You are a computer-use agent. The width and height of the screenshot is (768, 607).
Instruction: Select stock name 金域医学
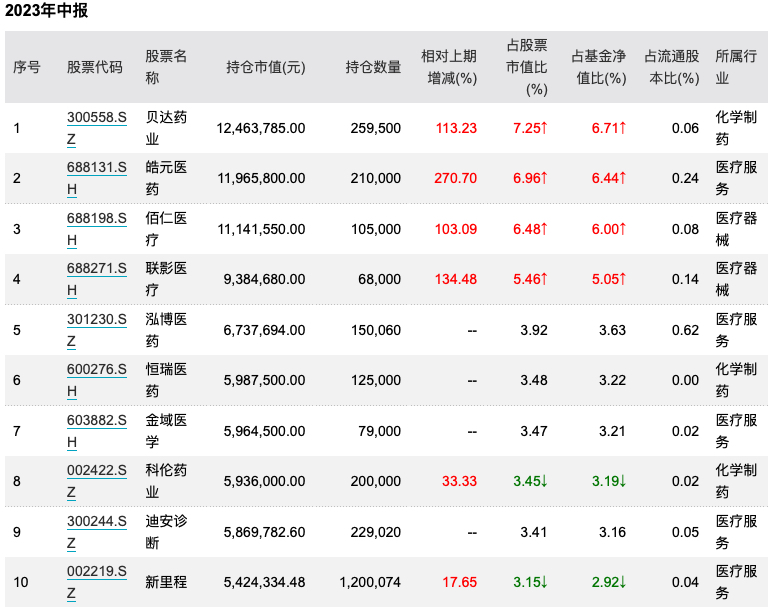pyautogui.click(x=166, y=431)
